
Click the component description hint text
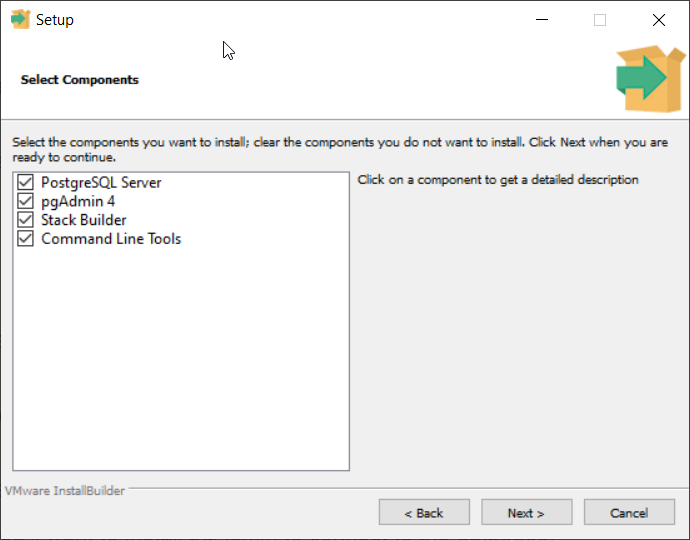(497, 180)
